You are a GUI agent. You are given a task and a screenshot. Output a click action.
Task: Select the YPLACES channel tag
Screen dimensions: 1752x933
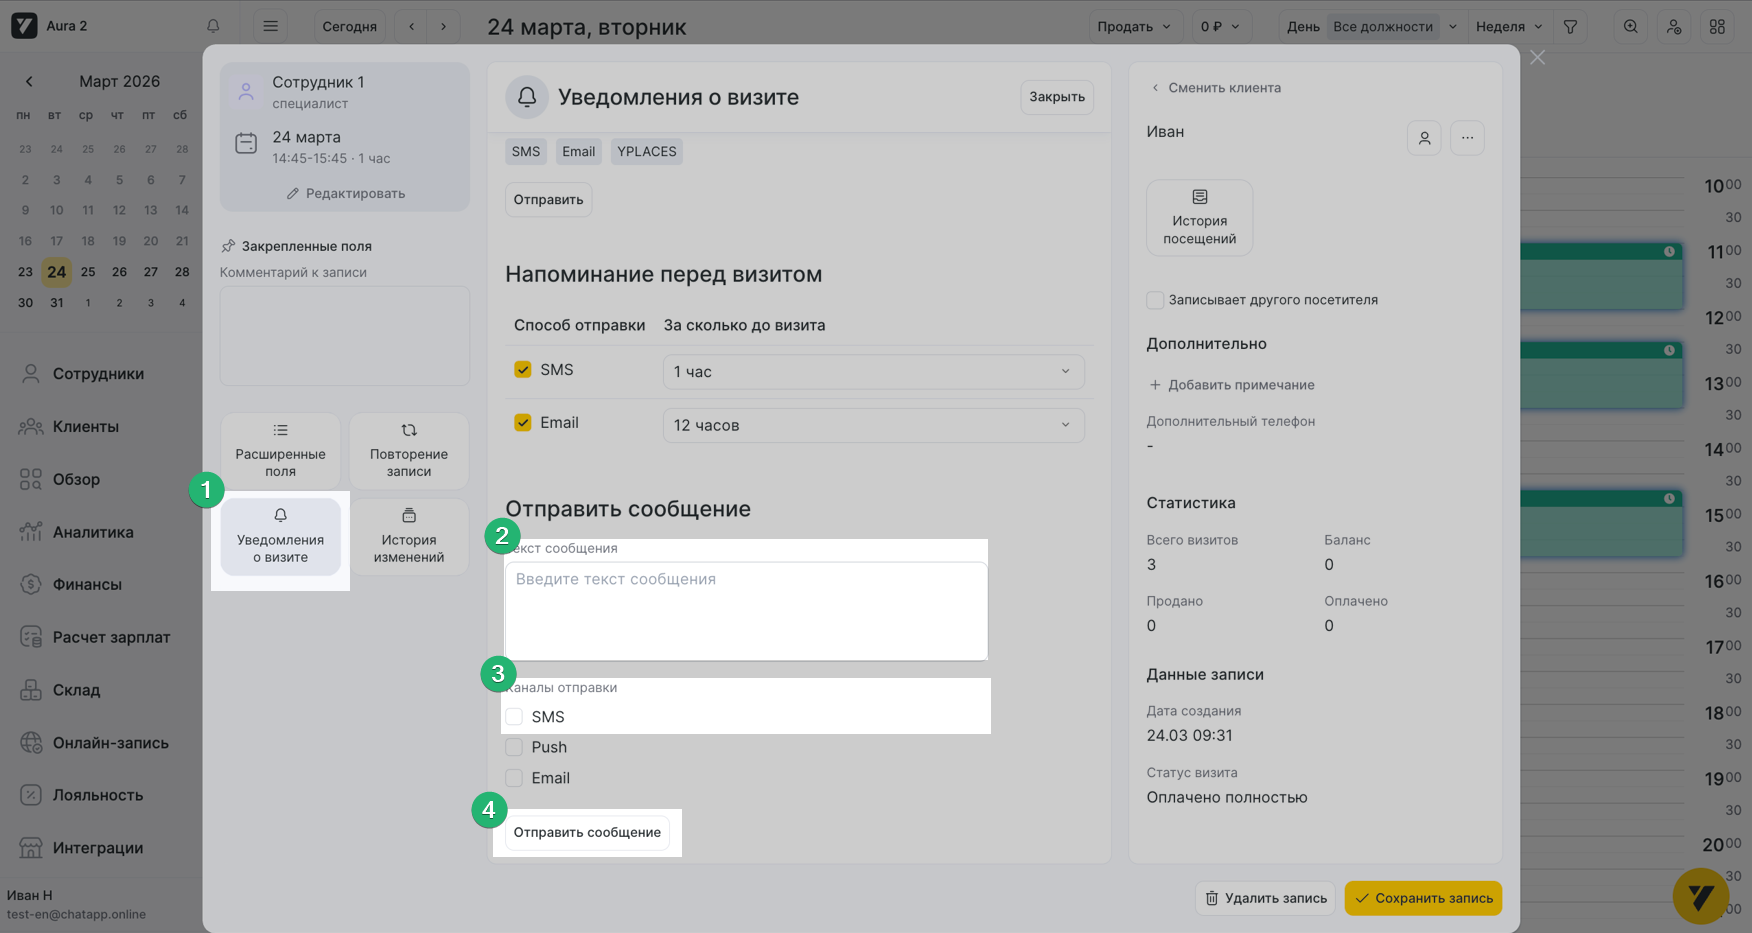pyautogui.click(x=646, y=152)
